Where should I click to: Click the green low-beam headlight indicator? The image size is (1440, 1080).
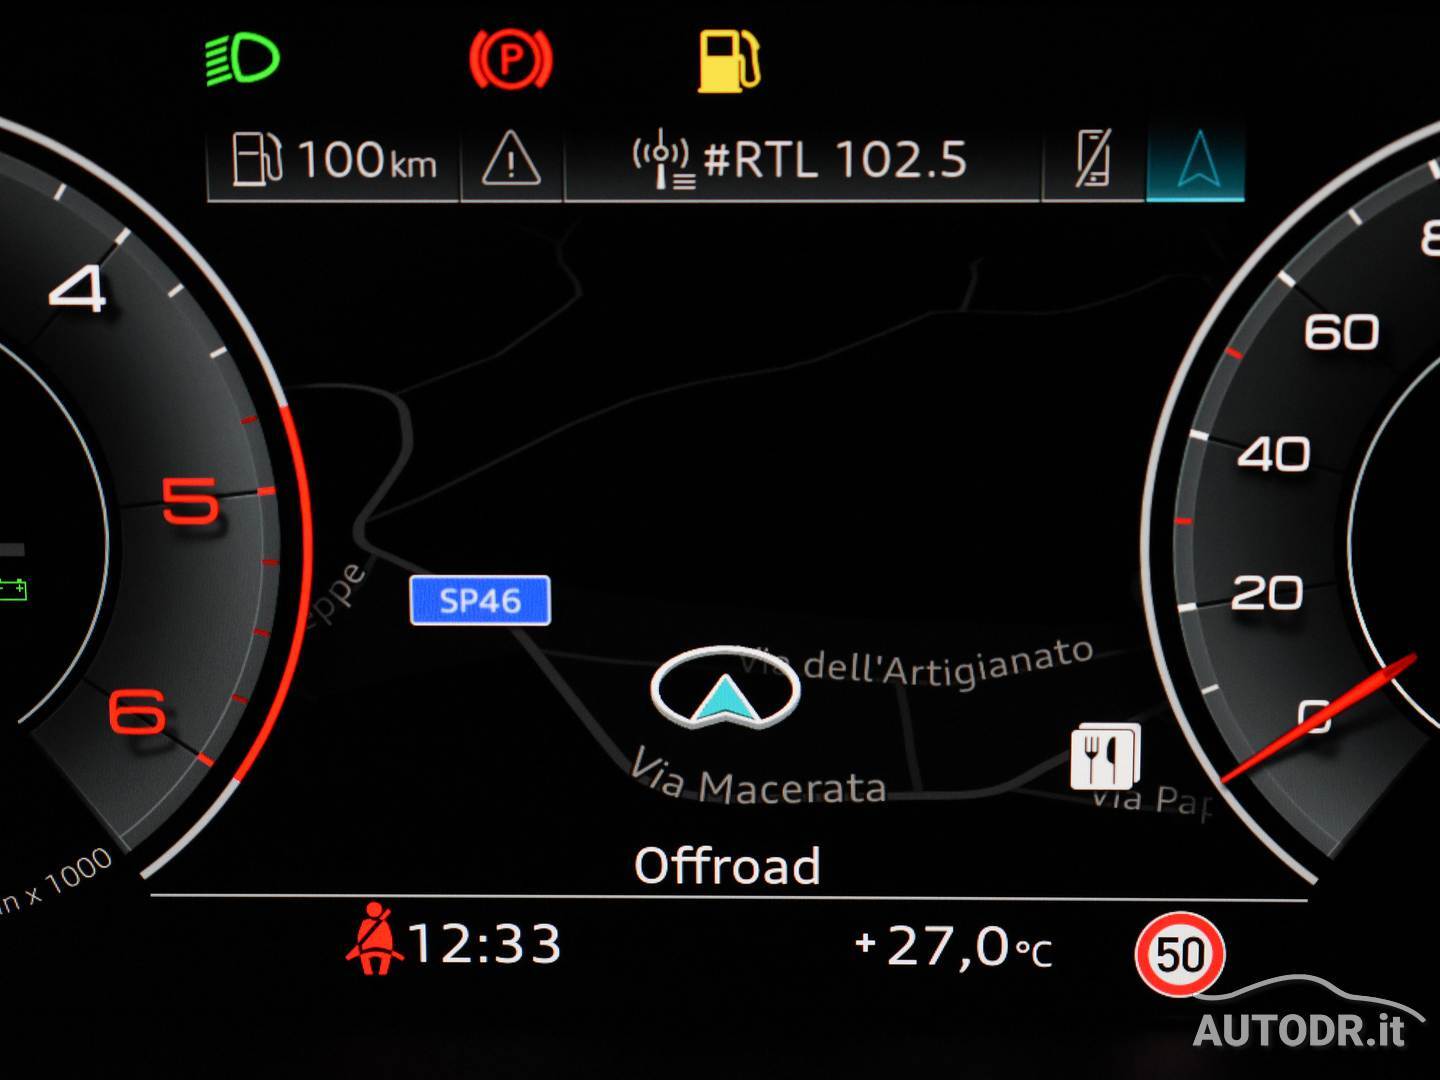(243, 59)
